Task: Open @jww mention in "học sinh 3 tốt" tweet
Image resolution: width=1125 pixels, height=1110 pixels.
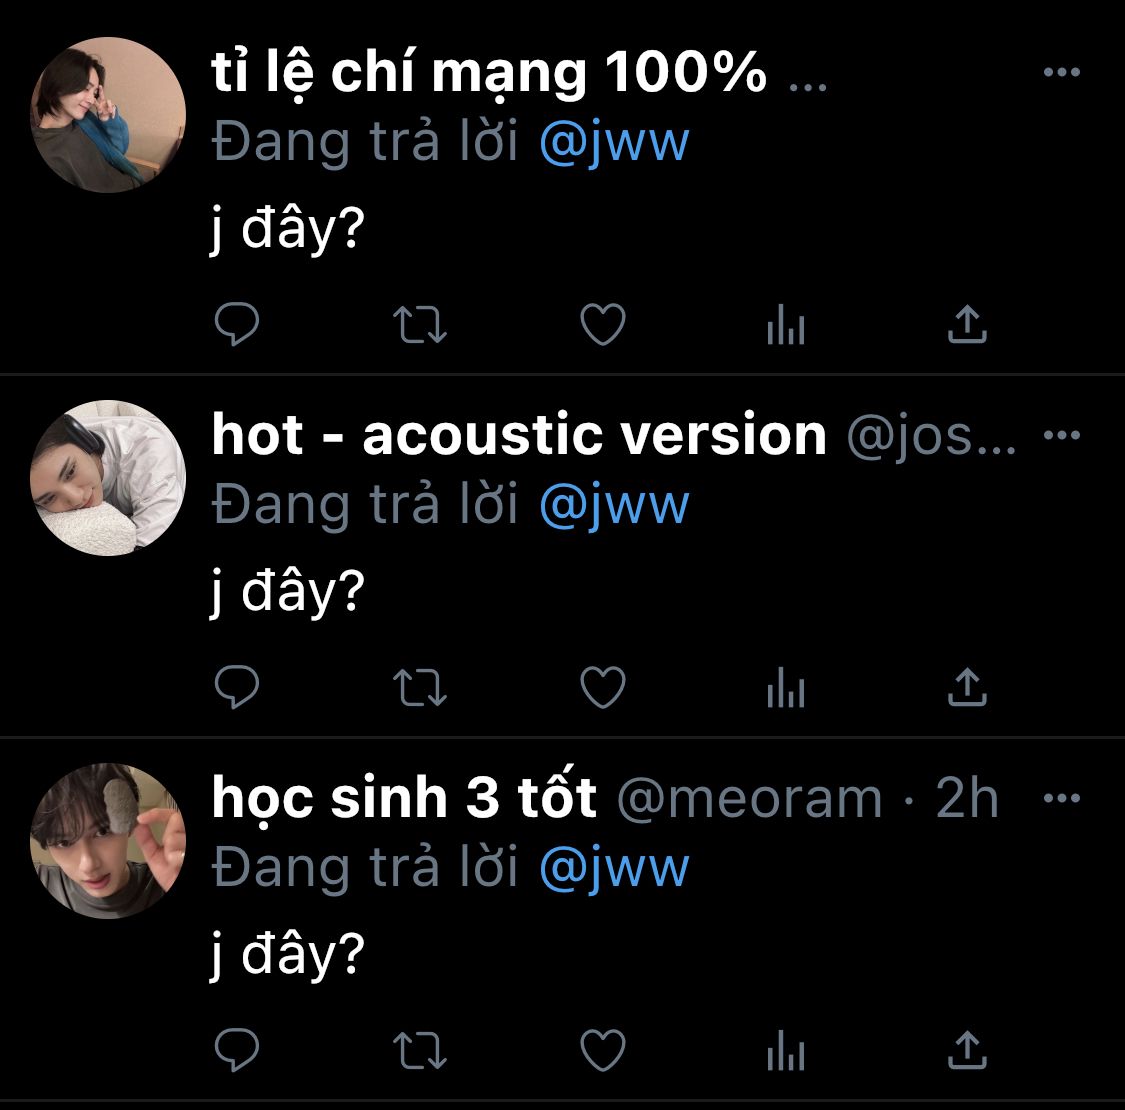Action: 614,869
